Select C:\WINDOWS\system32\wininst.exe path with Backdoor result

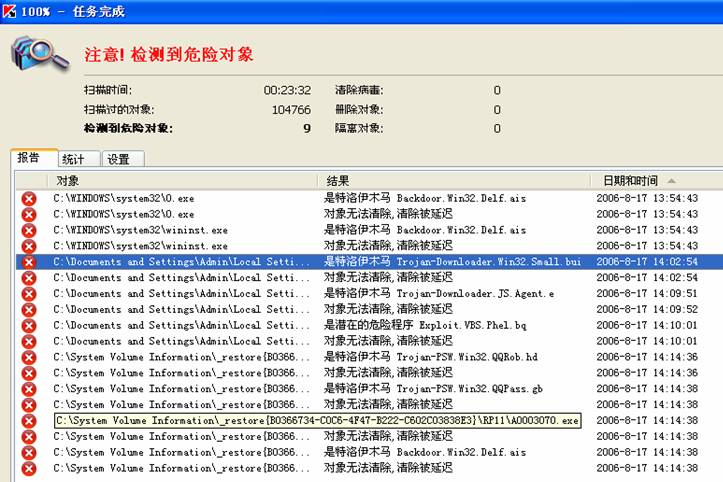[141, 230]
